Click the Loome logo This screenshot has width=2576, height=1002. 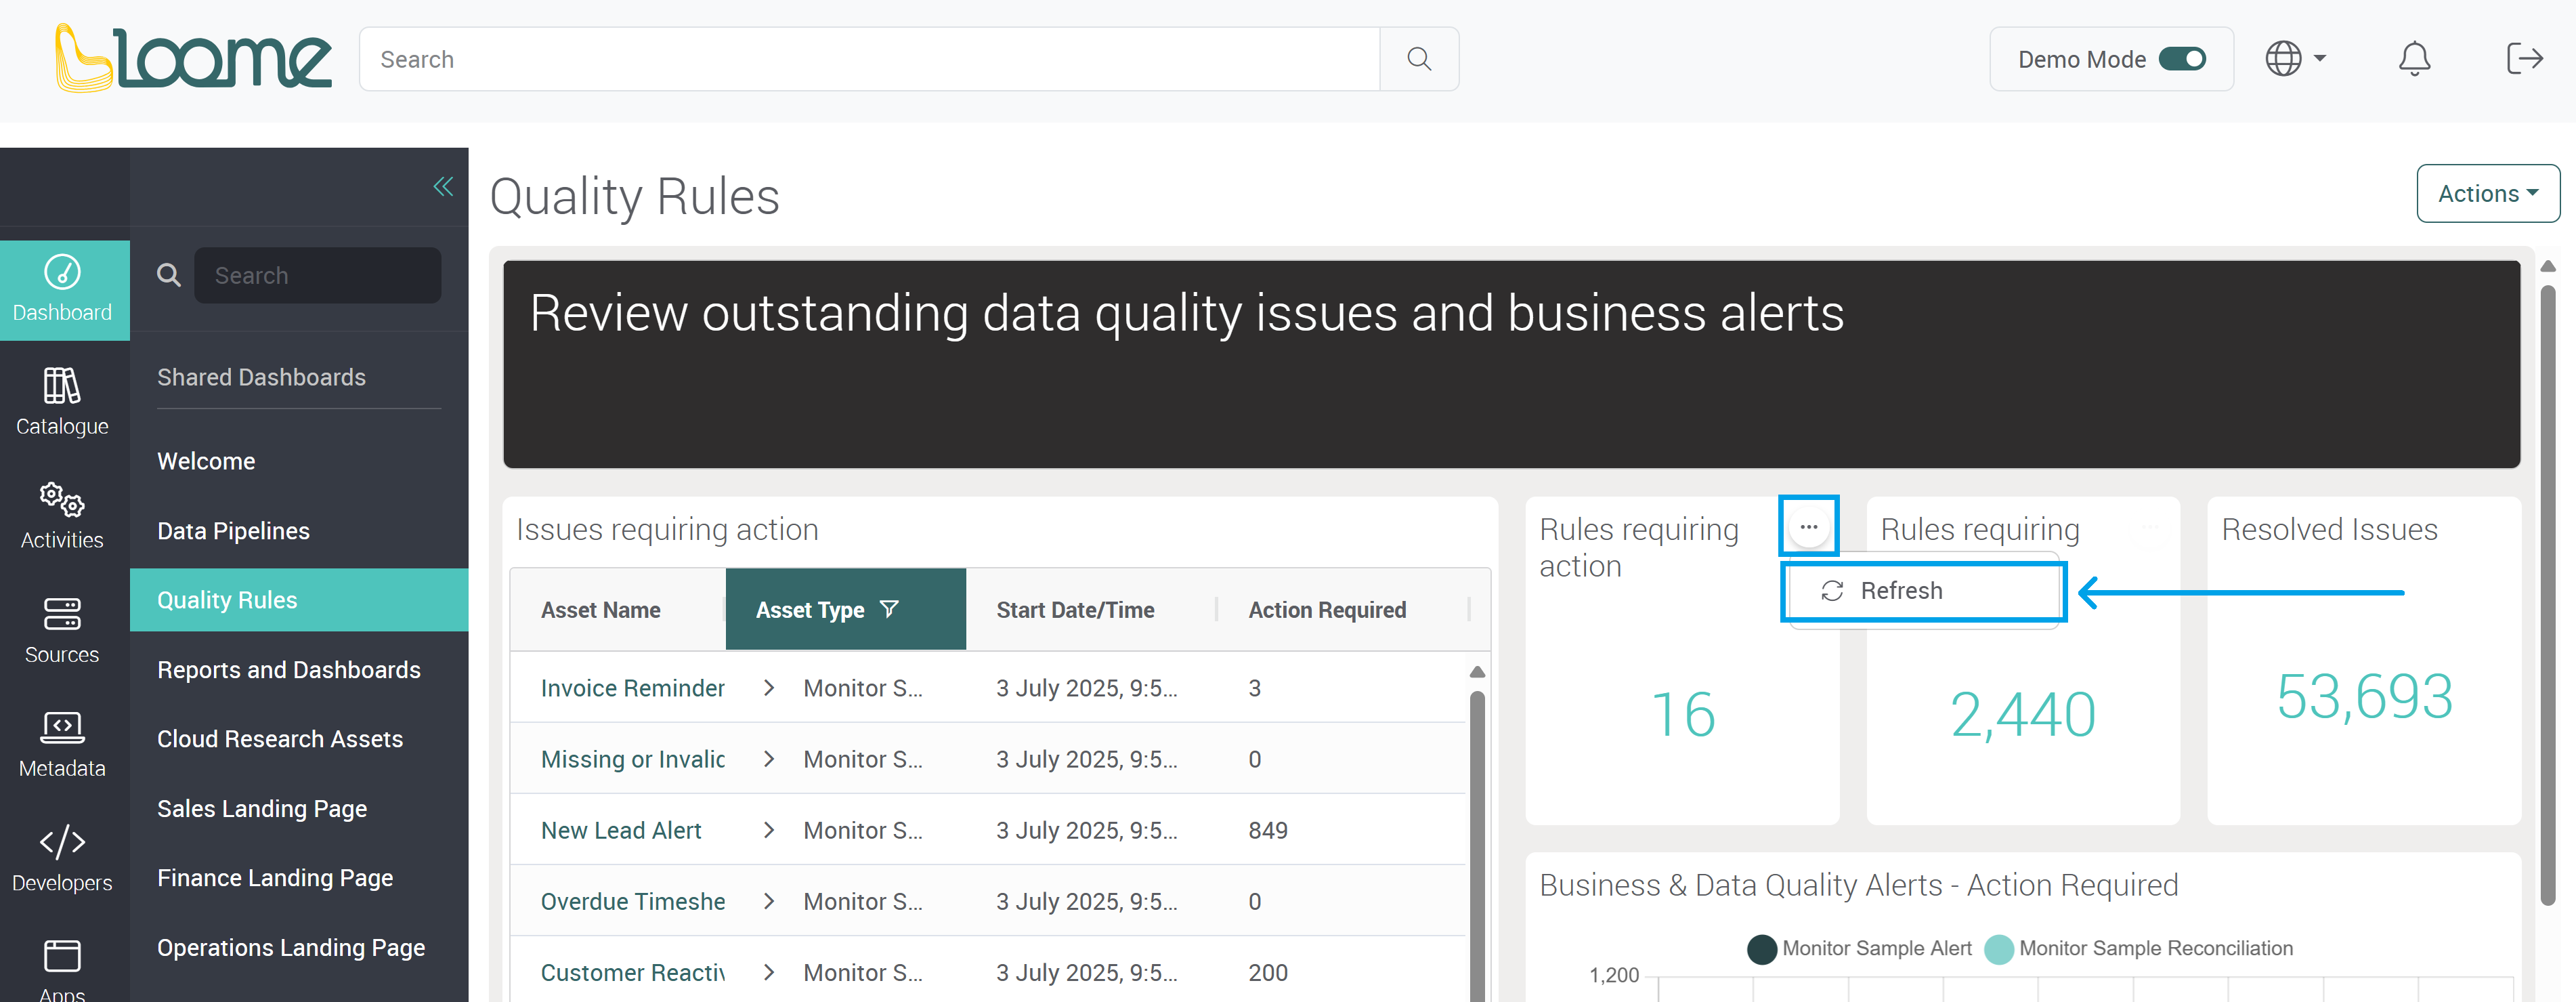[193, 58]
